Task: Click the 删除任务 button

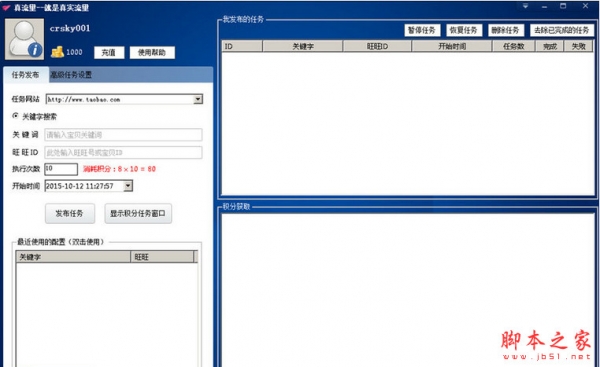Action: [x=506, y=30]
